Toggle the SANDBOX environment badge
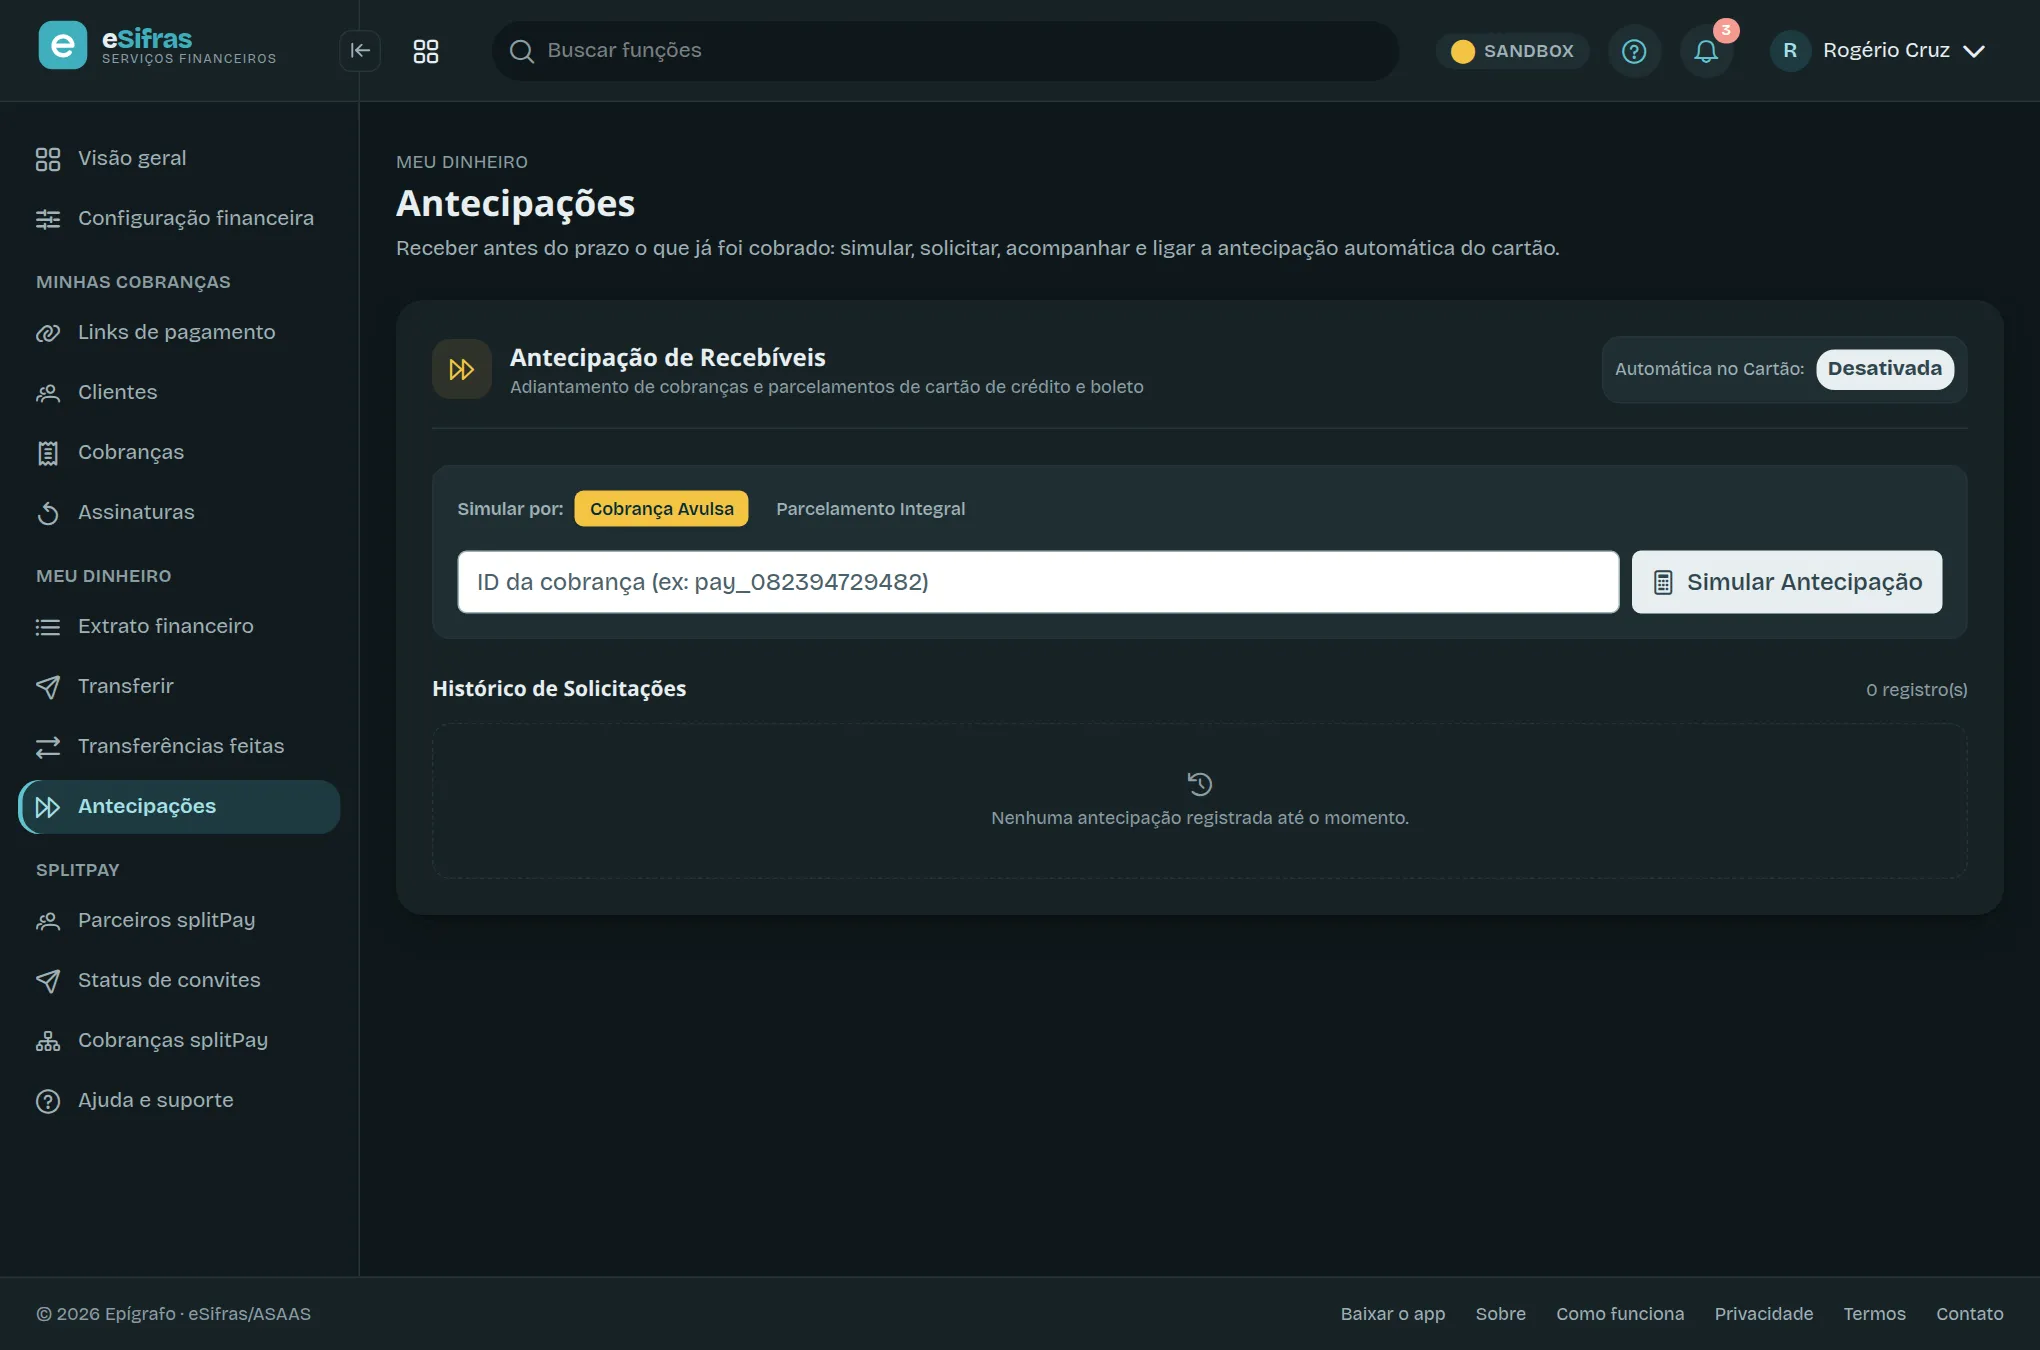Screen dimensions: 2040x1350 (1513, 51)
